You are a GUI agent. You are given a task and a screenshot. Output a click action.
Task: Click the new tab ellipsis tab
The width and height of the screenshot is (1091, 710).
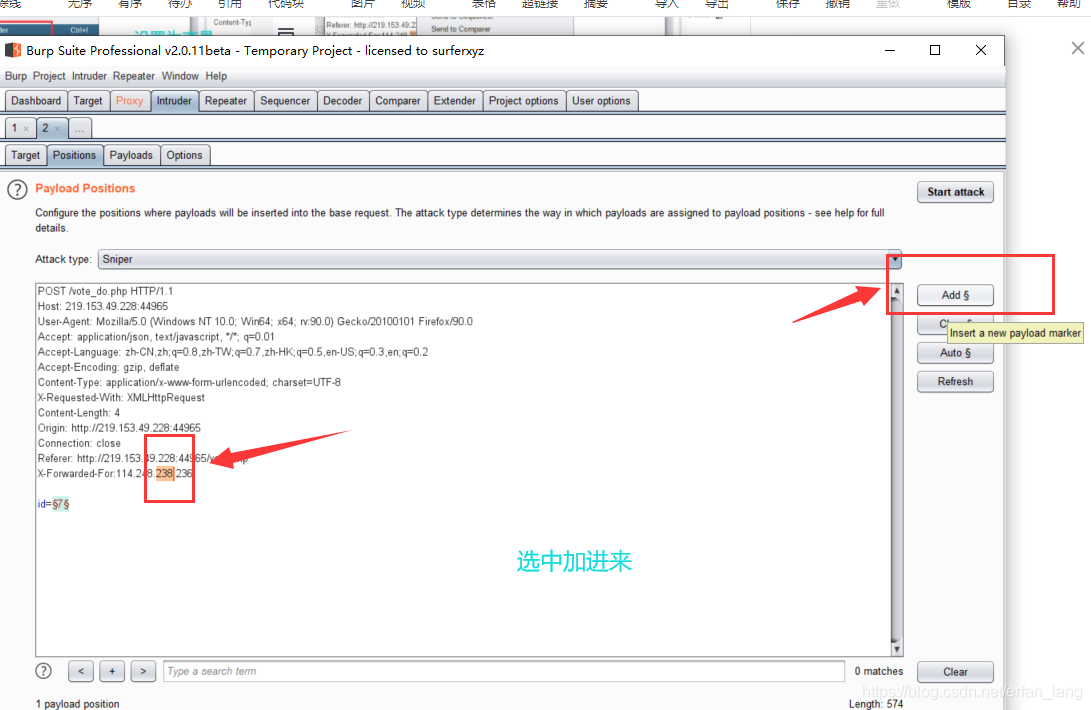tap(79, 128)
